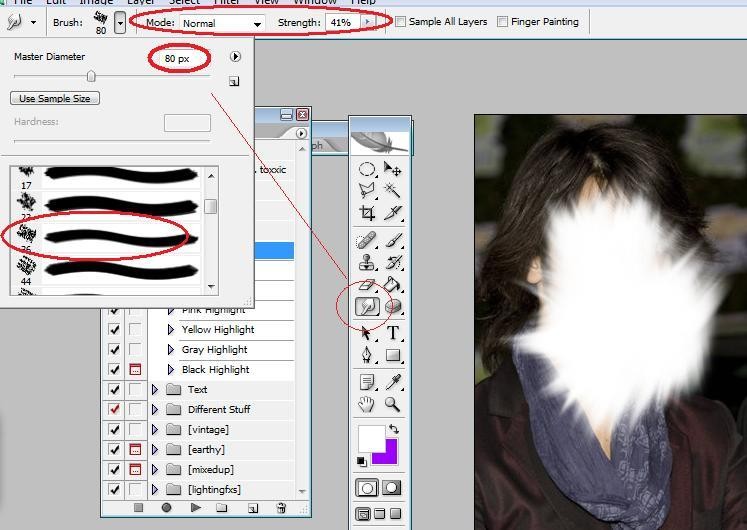Toggle dialog icon for [mixedup] set
Viewport: 747px width, 530px height.
[x=135, y=470]
